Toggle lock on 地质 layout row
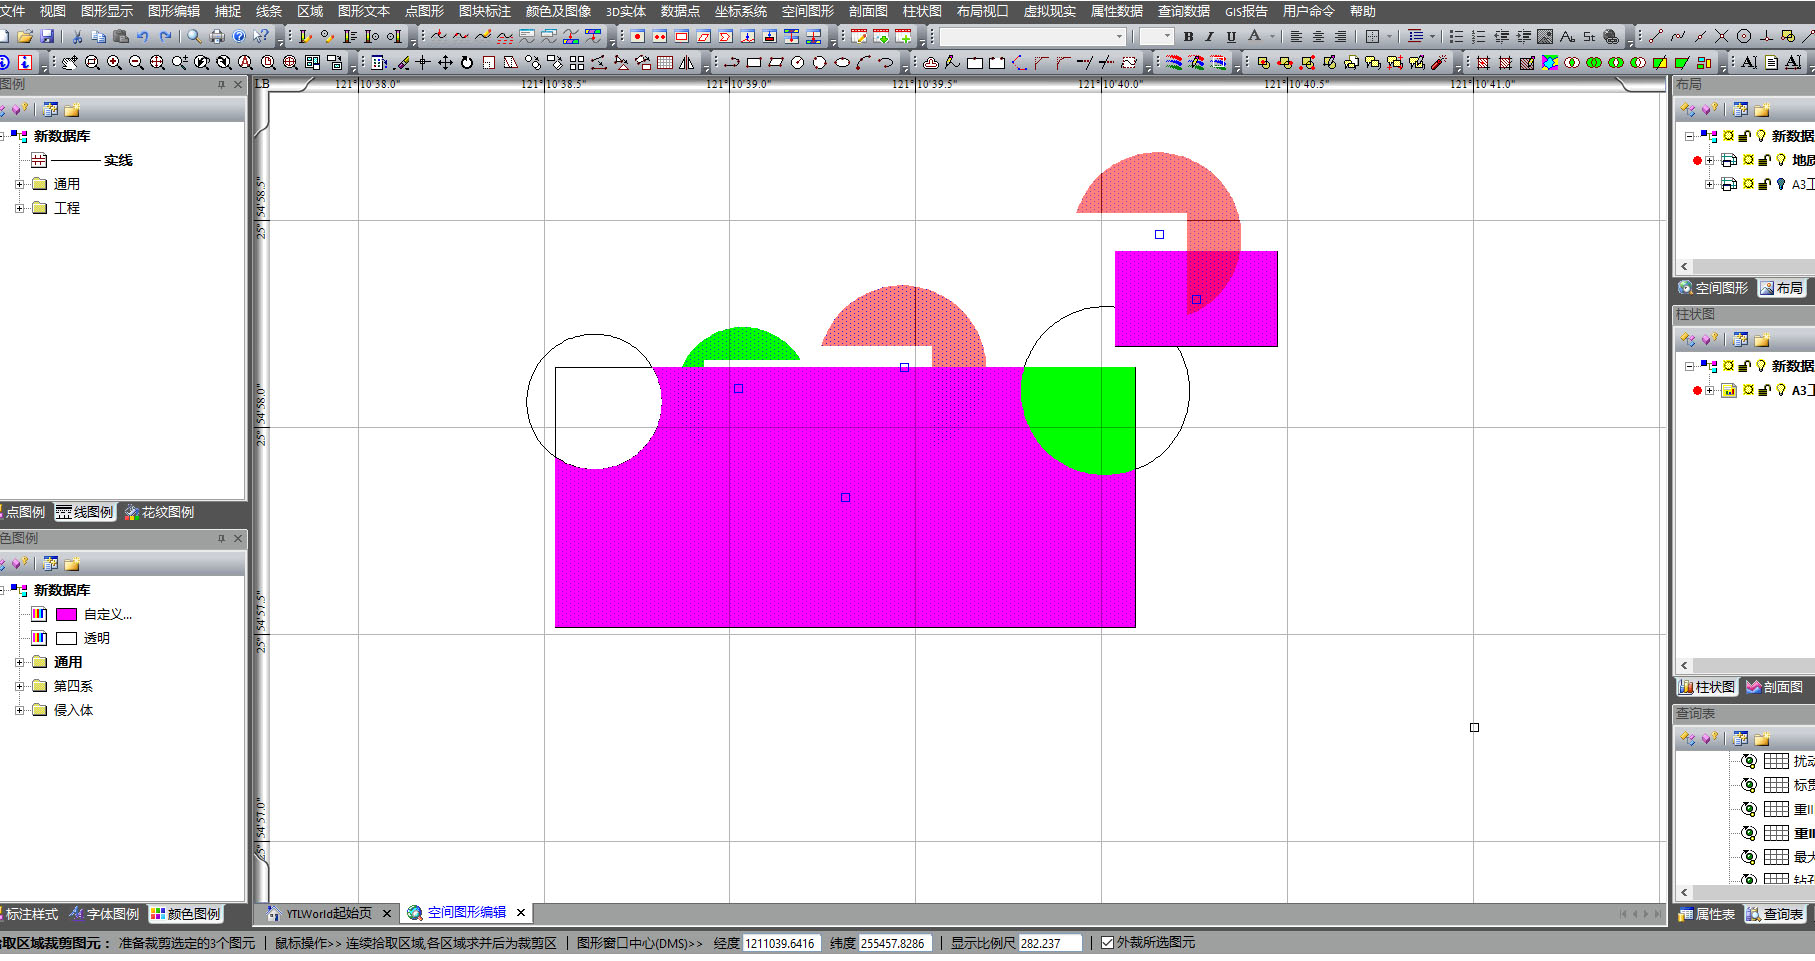Viewport: 1815px width, 961px height. 1764,160
